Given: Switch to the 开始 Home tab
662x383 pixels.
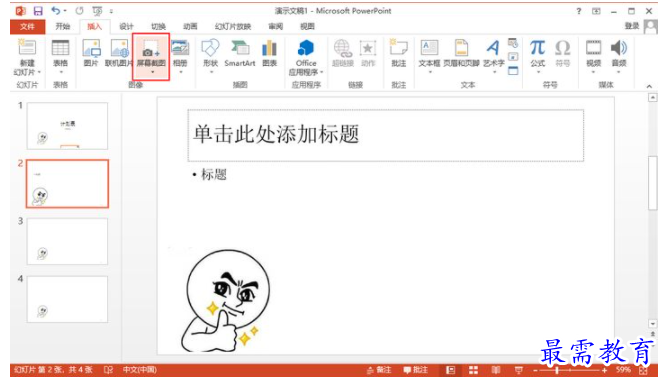Looking at the screenshot, I should click(62, 27).
